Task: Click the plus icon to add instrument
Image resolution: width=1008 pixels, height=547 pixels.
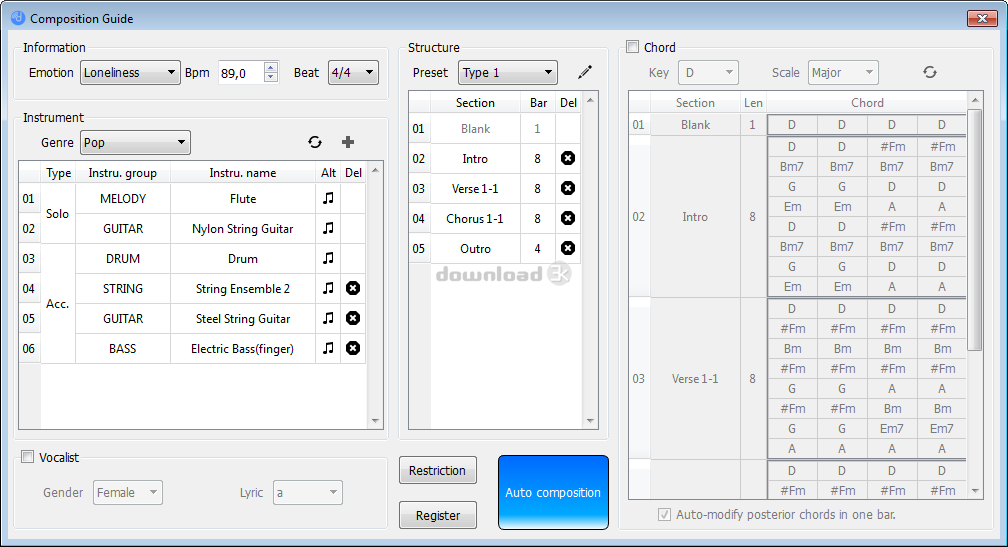Action: [348, 143]
